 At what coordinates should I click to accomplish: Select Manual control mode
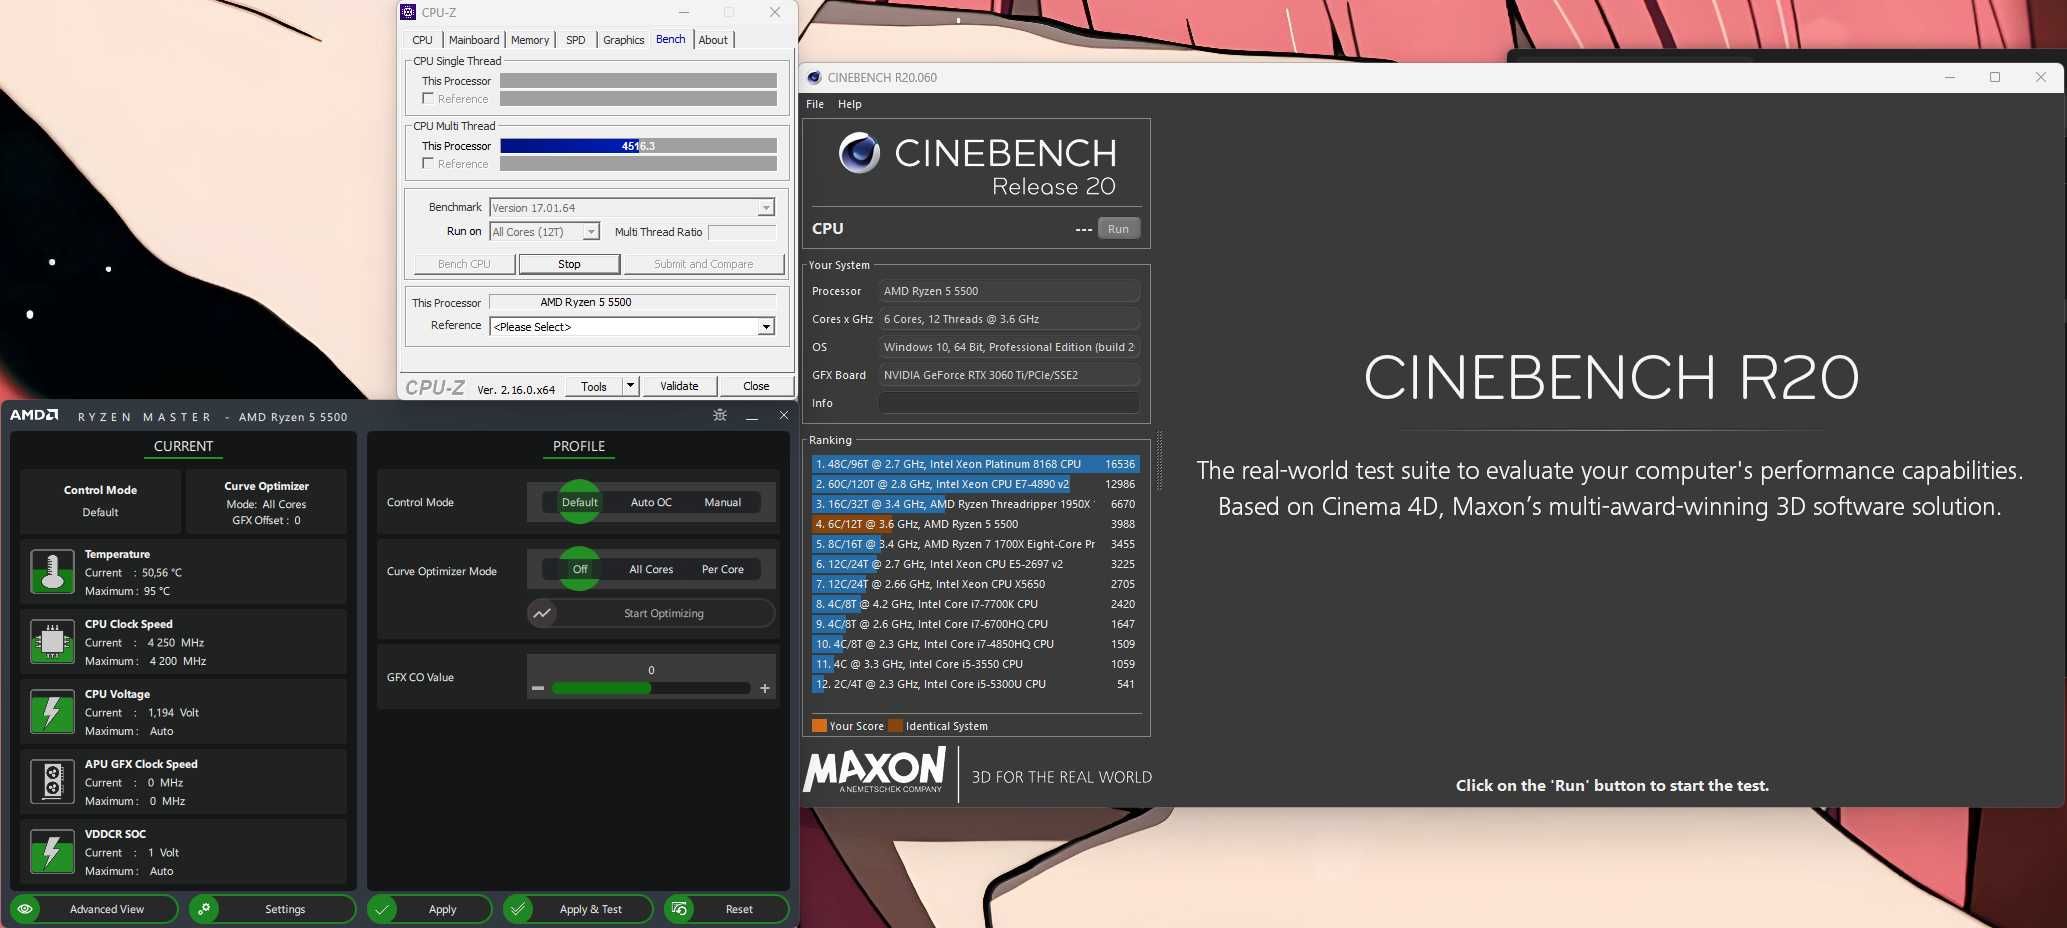tap(722, 502)
